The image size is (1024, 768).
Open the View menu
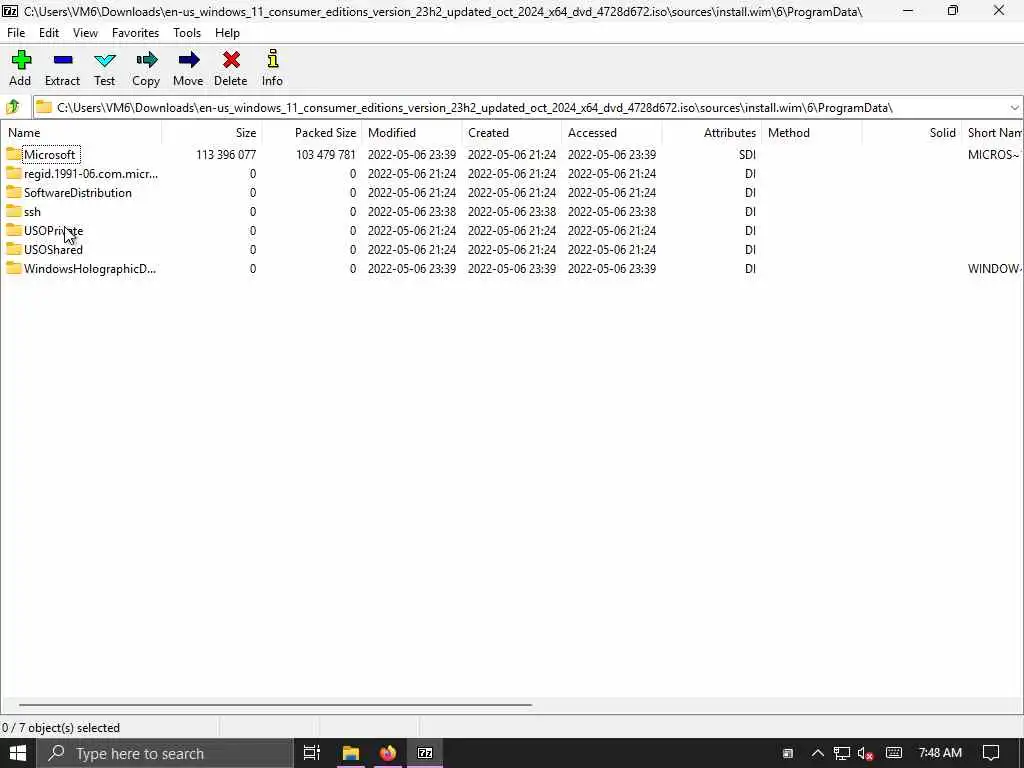coord(85,33)
